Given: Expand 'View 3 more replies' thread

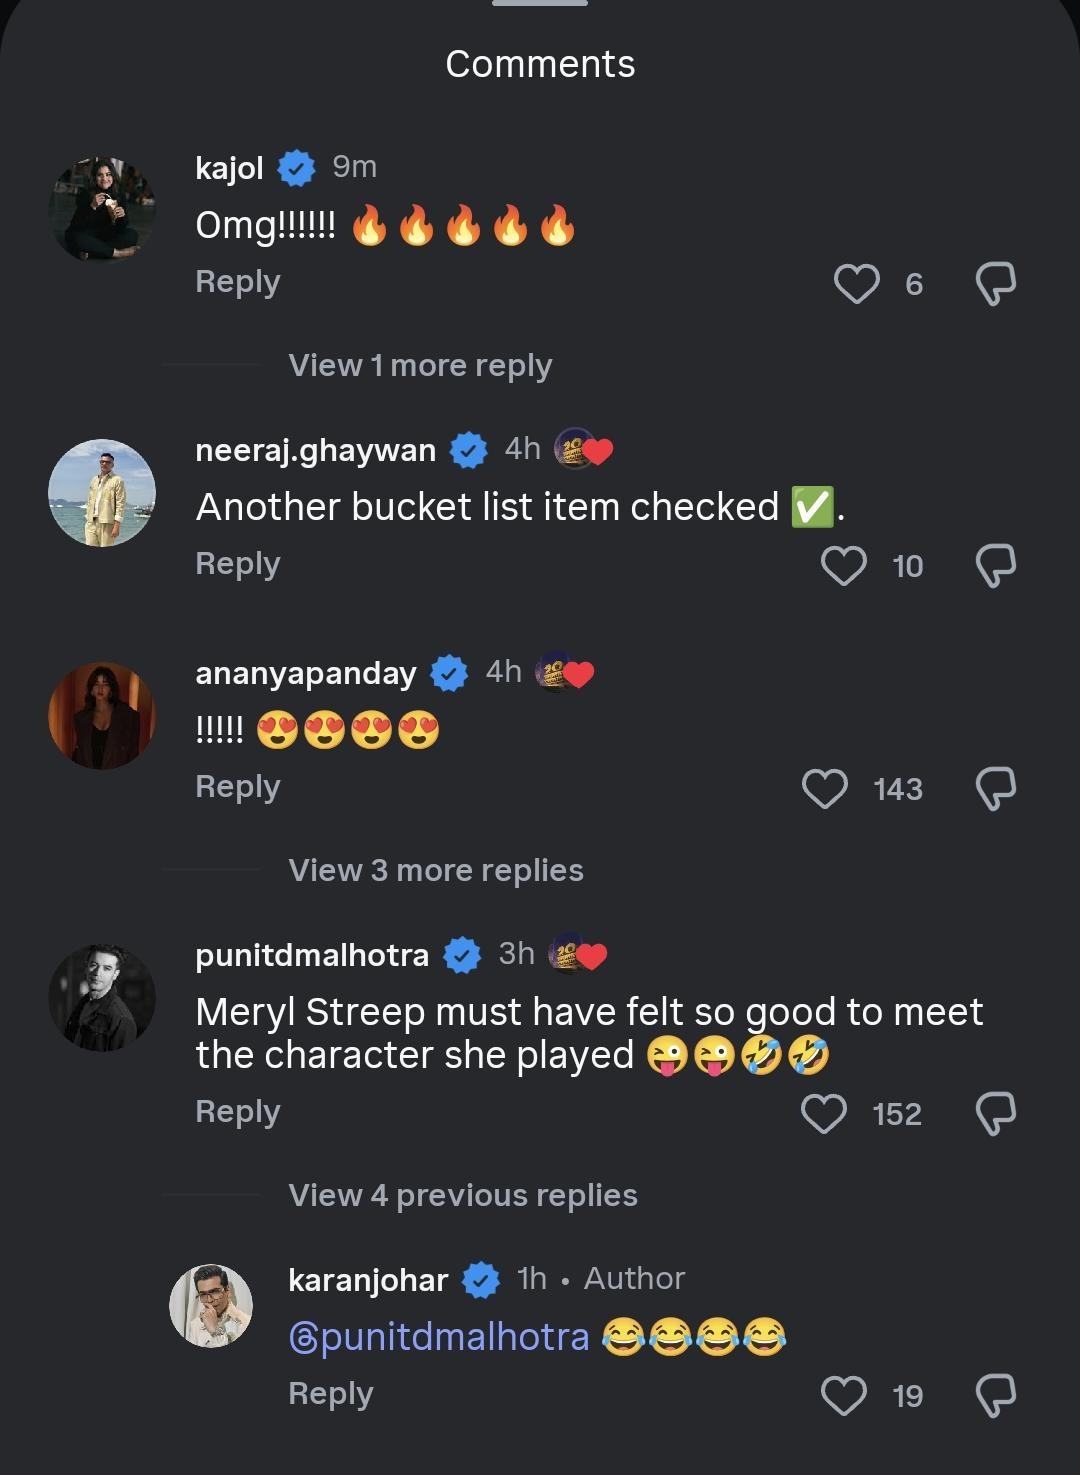Looking at the screenshot, I should (436, 870).
